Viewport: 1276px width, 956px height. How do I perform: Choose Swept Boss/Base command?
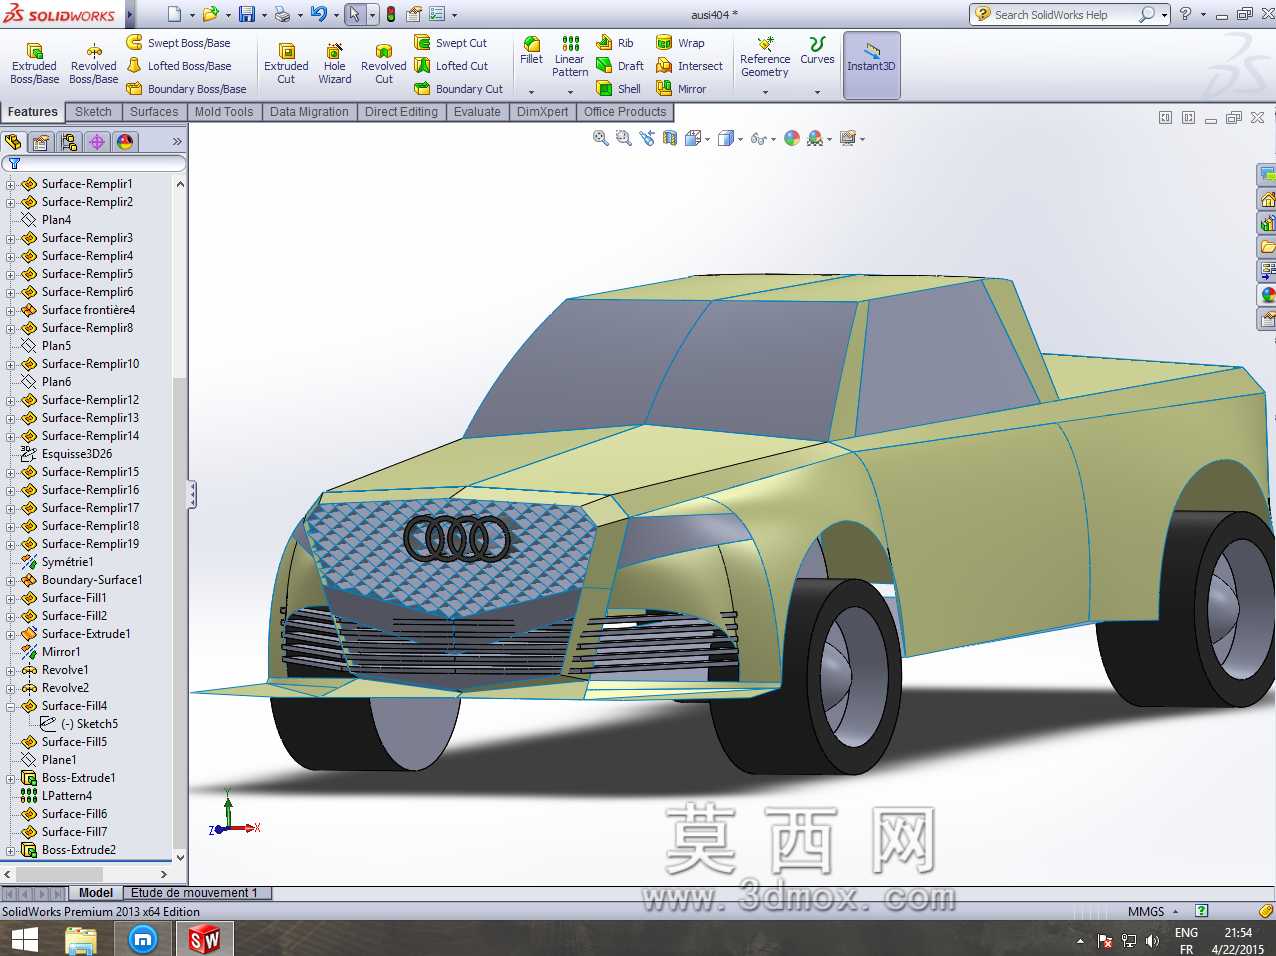(x=179, y=43)
